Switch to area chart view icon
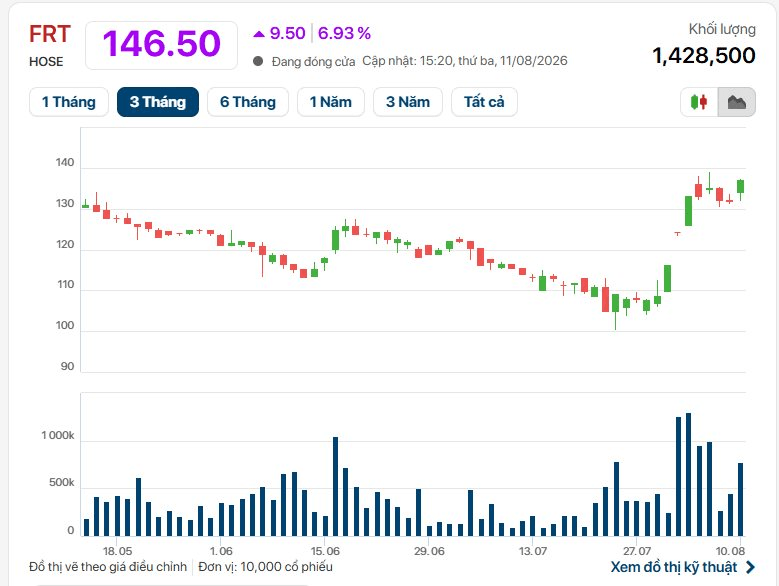Screen dimensions: 779x586 pos(737,102)
